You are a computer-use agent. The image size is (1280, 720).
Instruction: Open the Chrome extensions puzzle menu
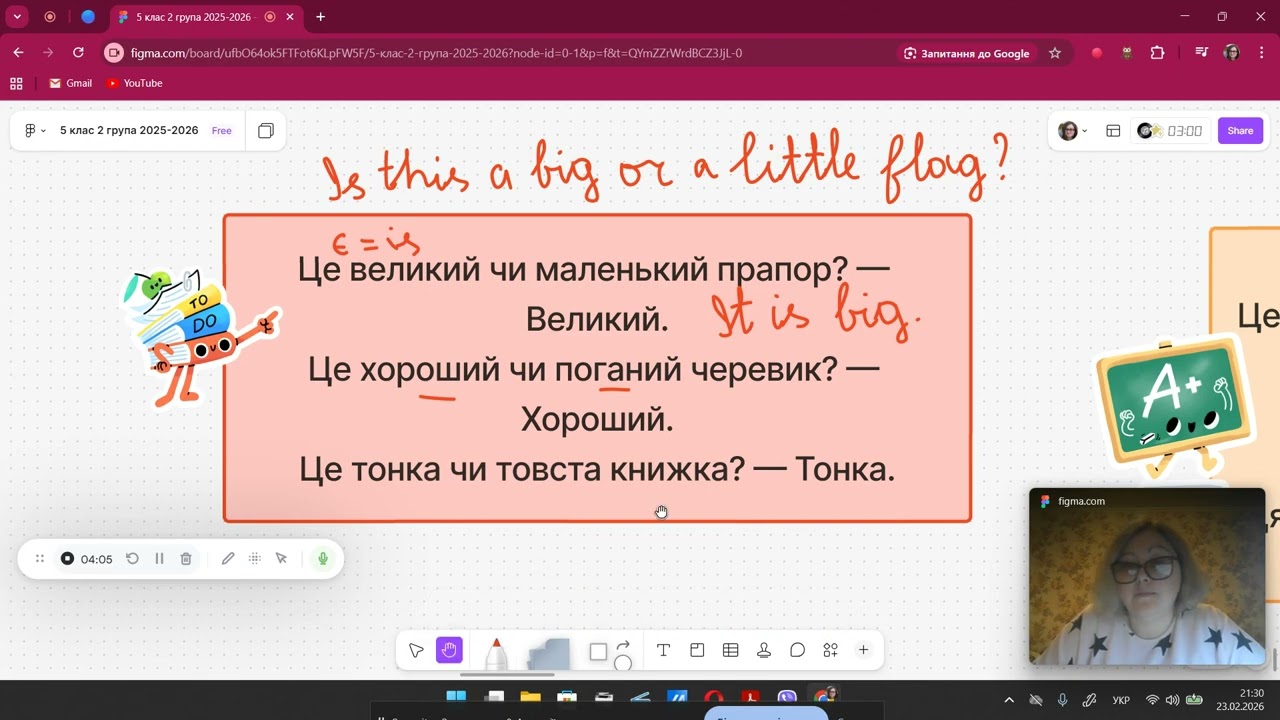(1158, 53)
